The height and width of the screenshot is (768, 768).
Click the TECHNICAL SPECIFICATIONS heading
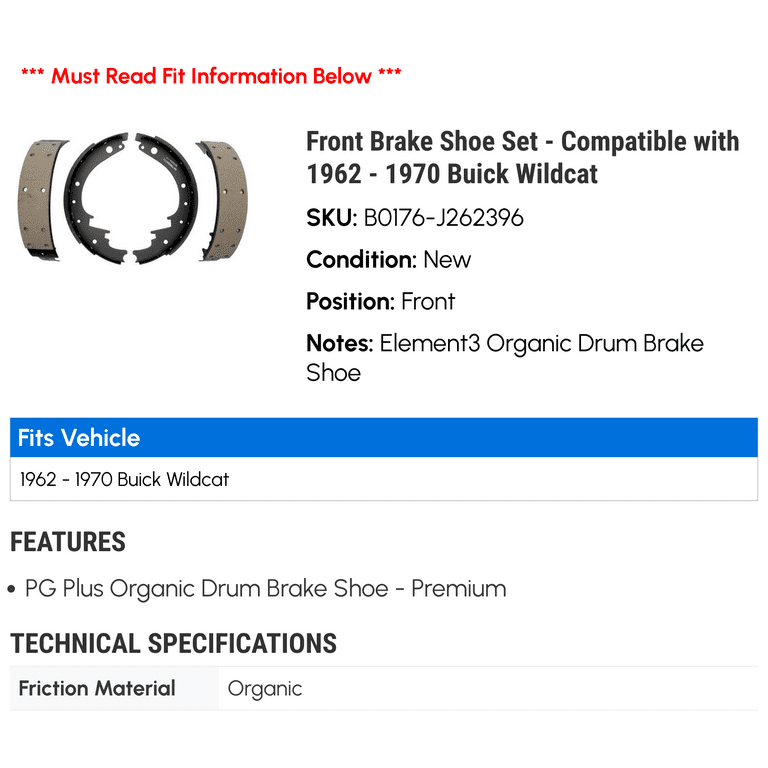click(x=173, y=644)
